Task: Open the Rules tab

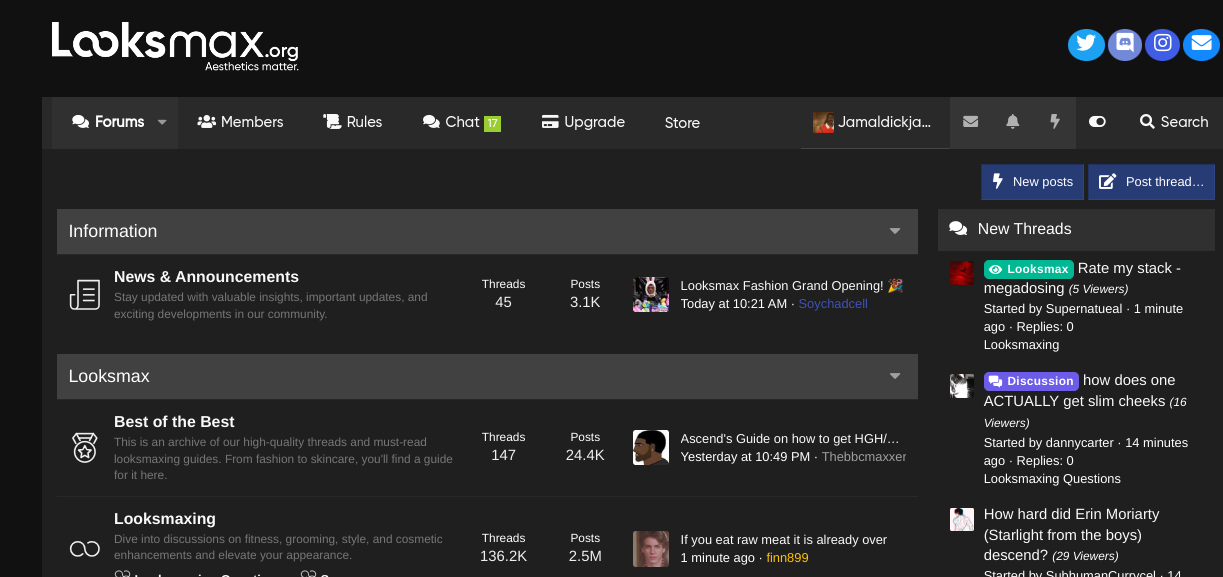Action: [x=352, y=122]
